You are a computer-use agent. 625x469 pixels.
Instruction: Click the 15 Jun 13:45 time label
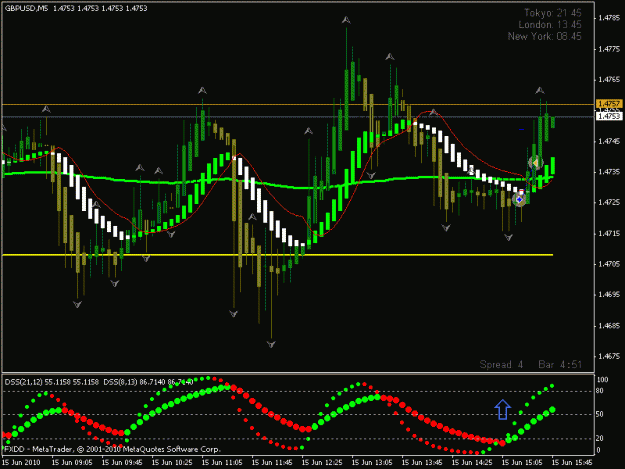pos(422,462)
